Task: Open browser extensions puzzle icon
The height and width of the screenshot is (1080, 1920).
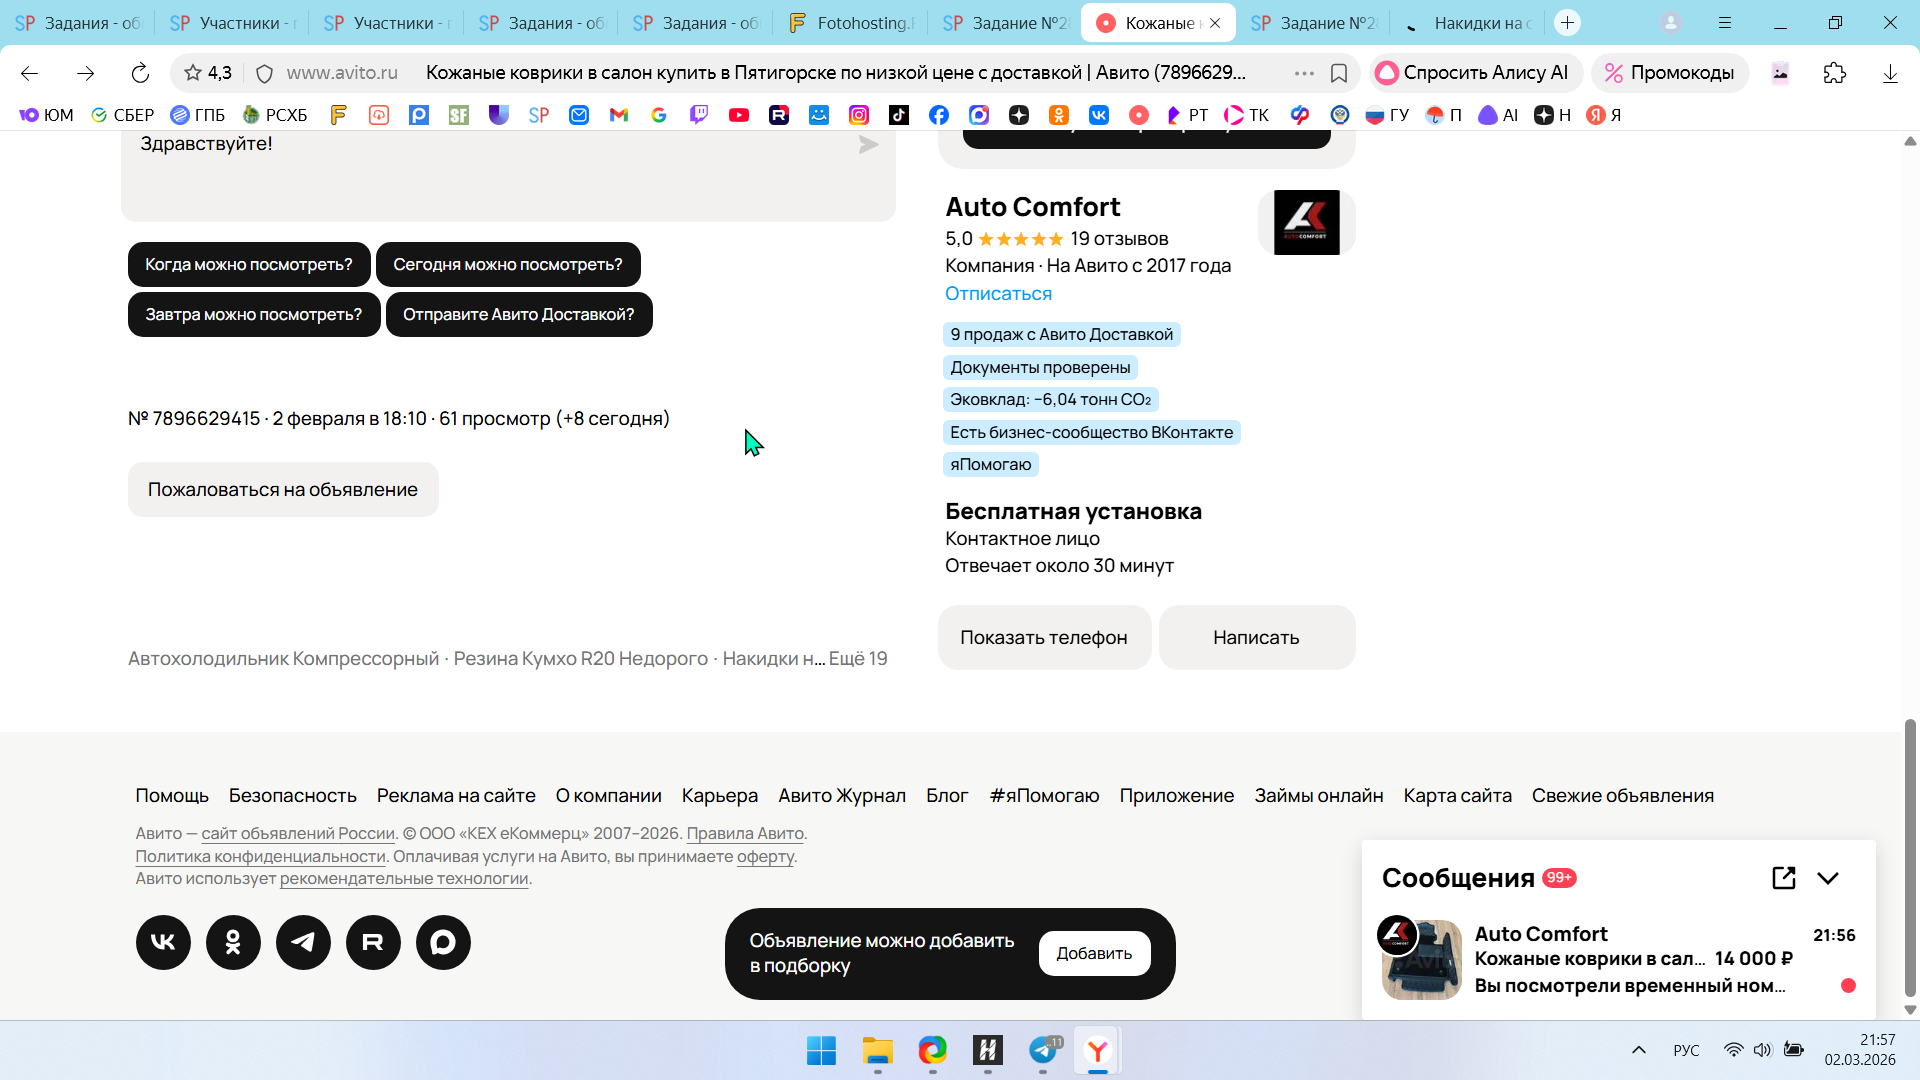Action: point(1834,73)
